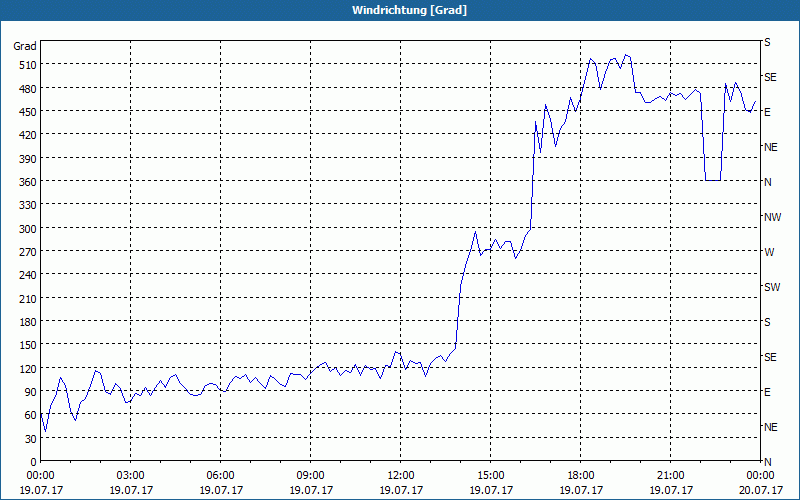Select the W compass label on right axis
Screen dimensions: 800x500
click(x=769, y=252)
